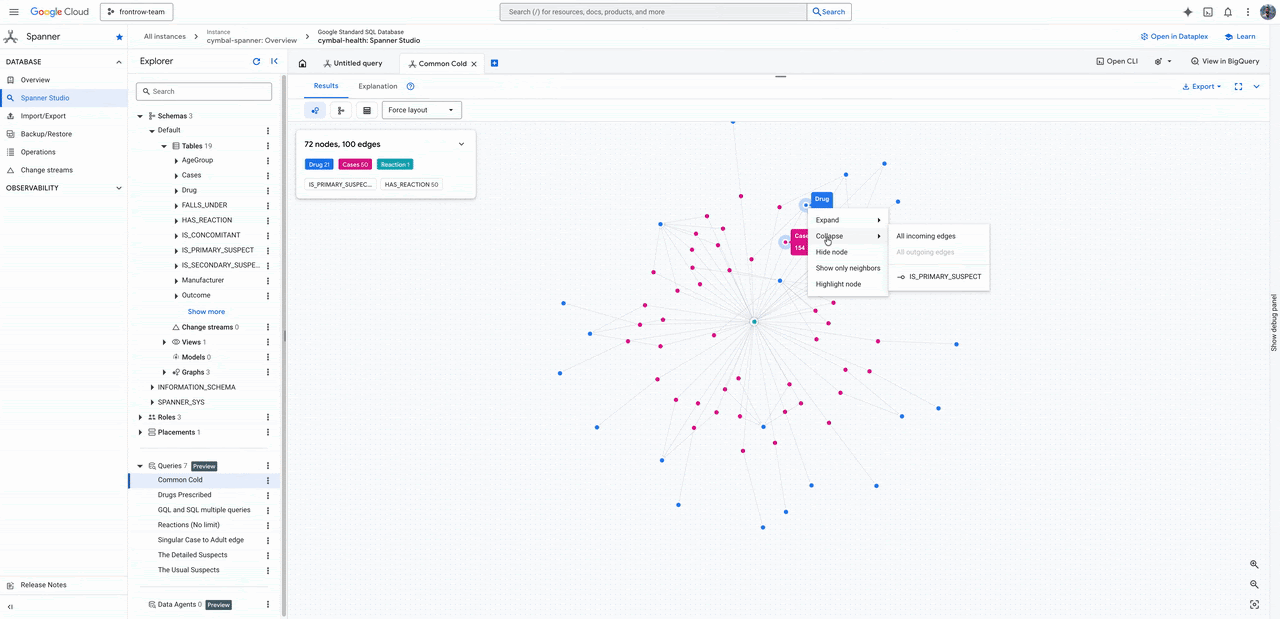1280x619 pixels.
Task: Zoom in on the graph
Action: 1254,565
